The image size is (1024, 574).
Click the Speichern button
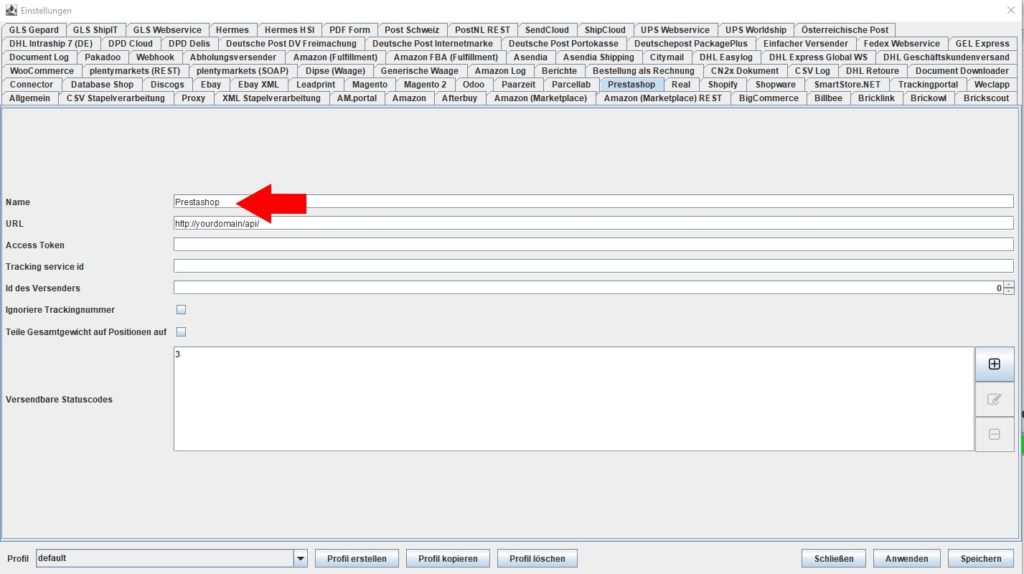(x=980, y=558)
